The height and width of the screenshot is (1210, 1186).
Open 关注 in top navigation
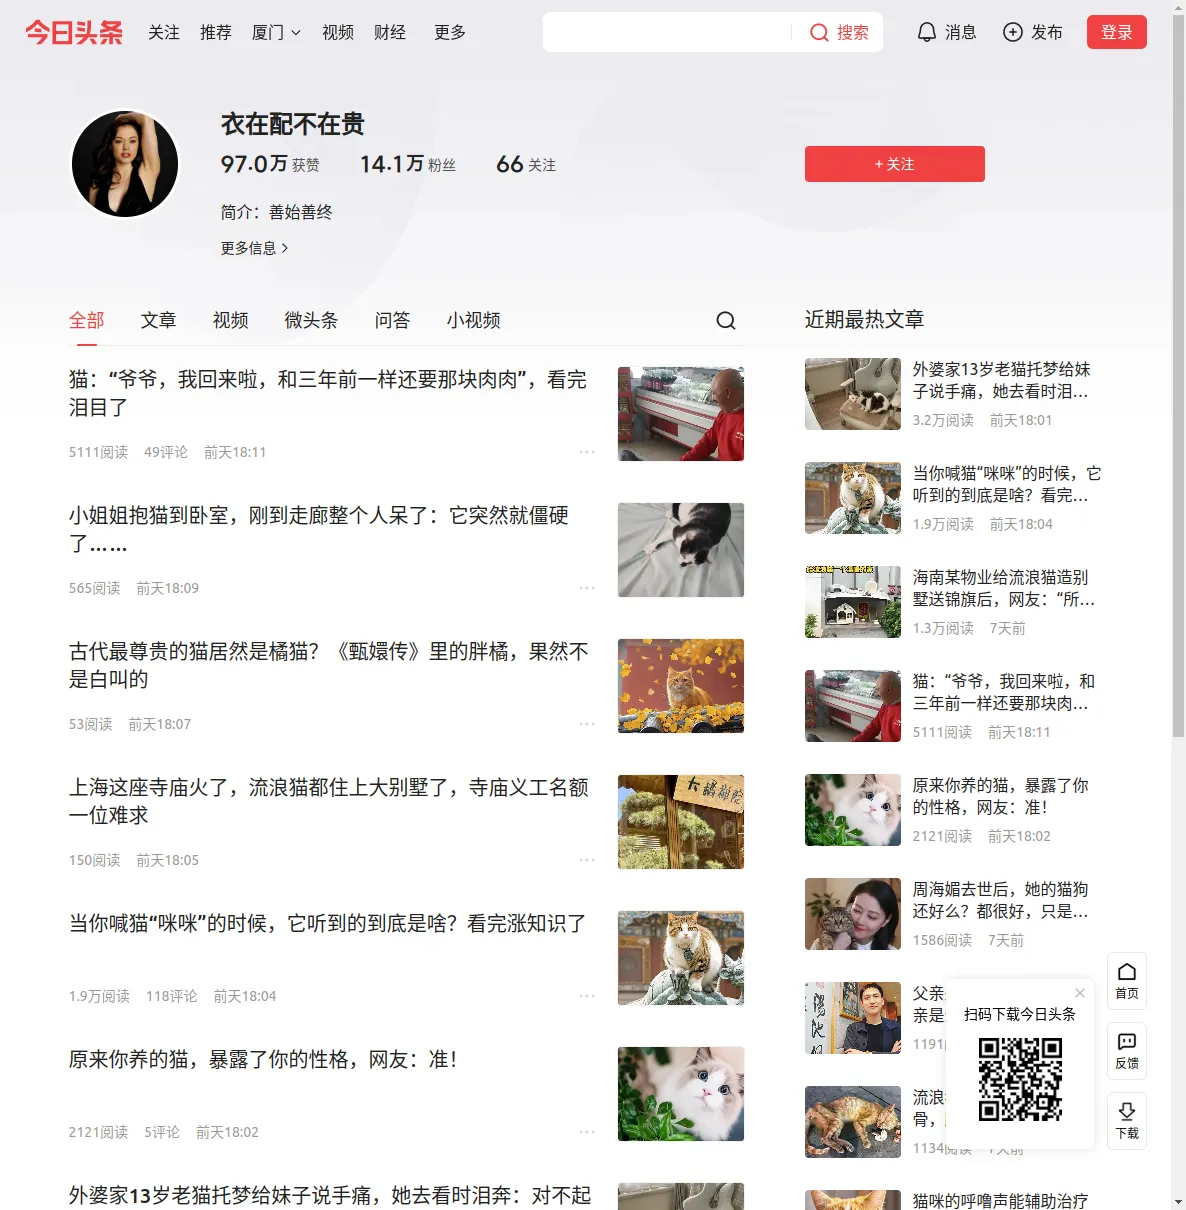[164, 32]
